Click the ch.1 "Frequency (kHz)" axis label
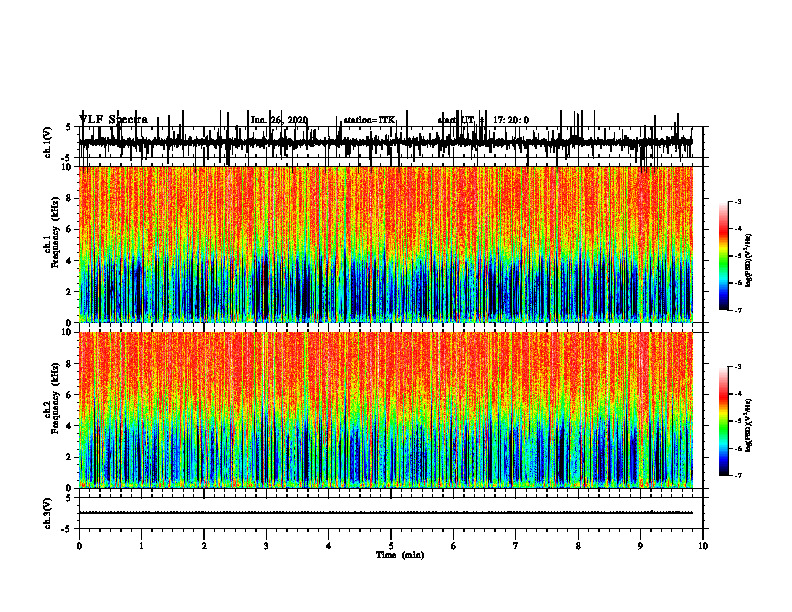Image resolution: width=792 pixels, height=612 pixels. coord(55,233)
